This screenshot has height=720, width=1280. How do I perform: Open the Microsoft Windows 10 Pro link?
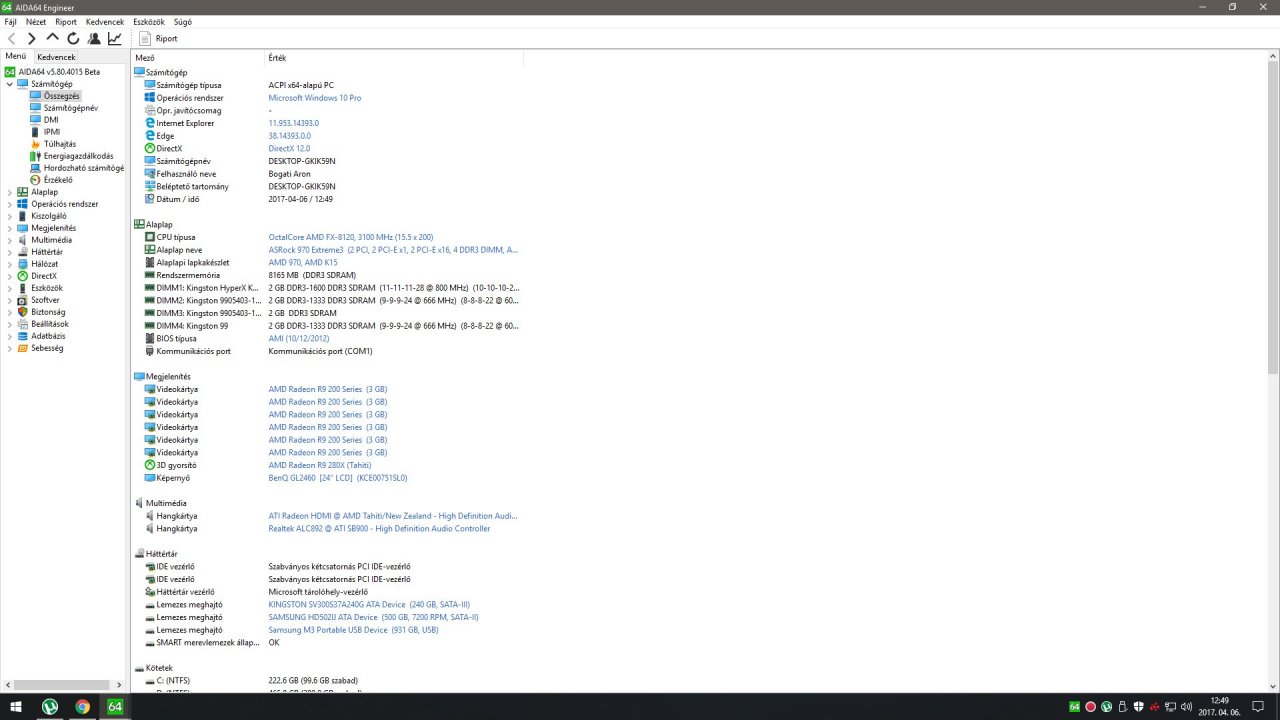[315, 98]
